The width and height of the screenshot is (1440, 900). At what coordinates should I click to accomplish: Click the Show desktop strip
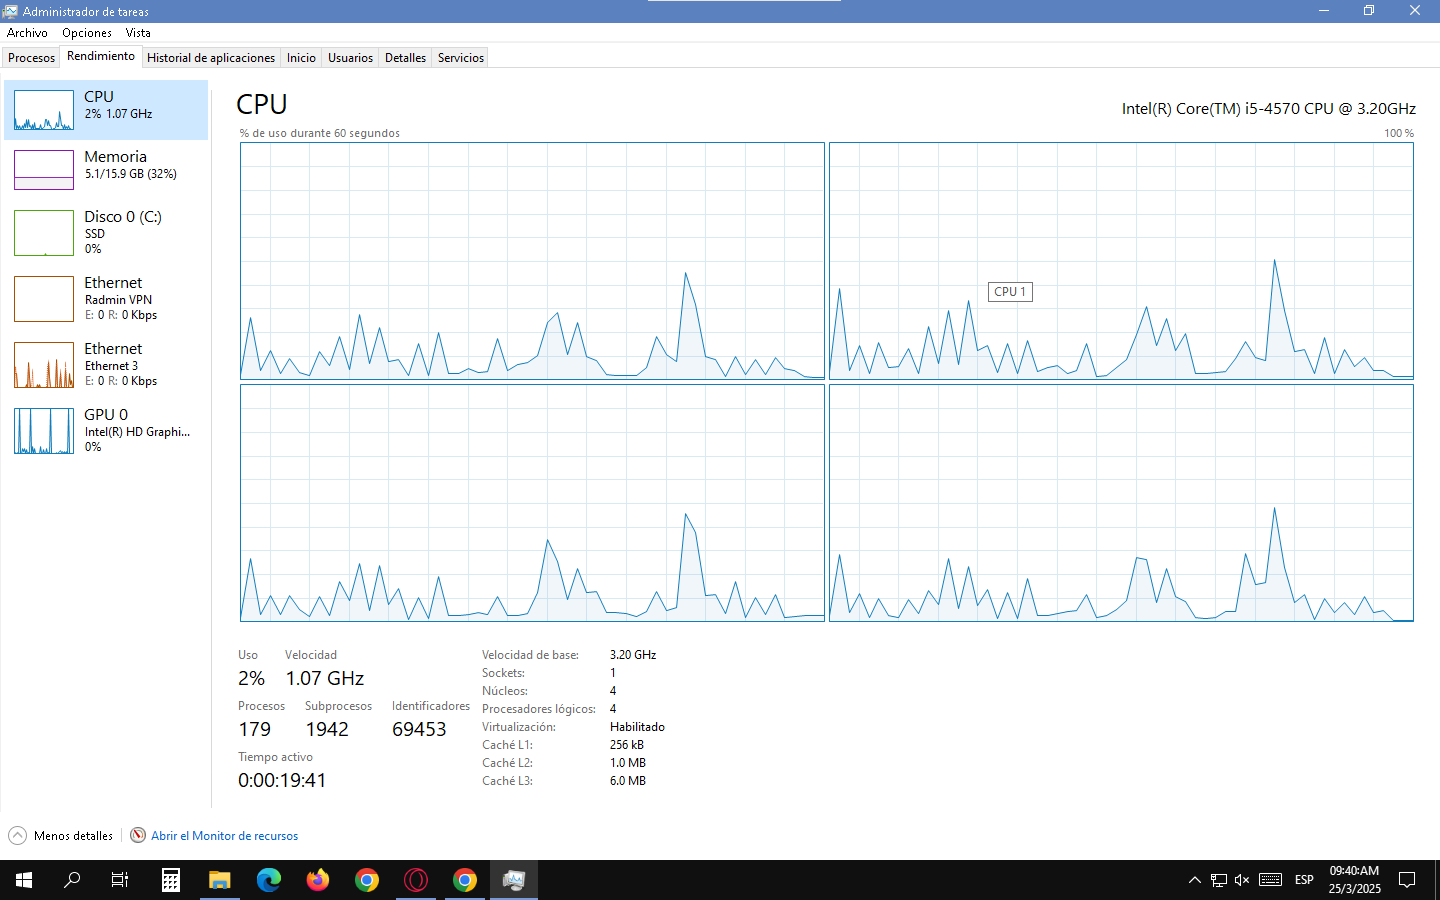coord(1437,880)
